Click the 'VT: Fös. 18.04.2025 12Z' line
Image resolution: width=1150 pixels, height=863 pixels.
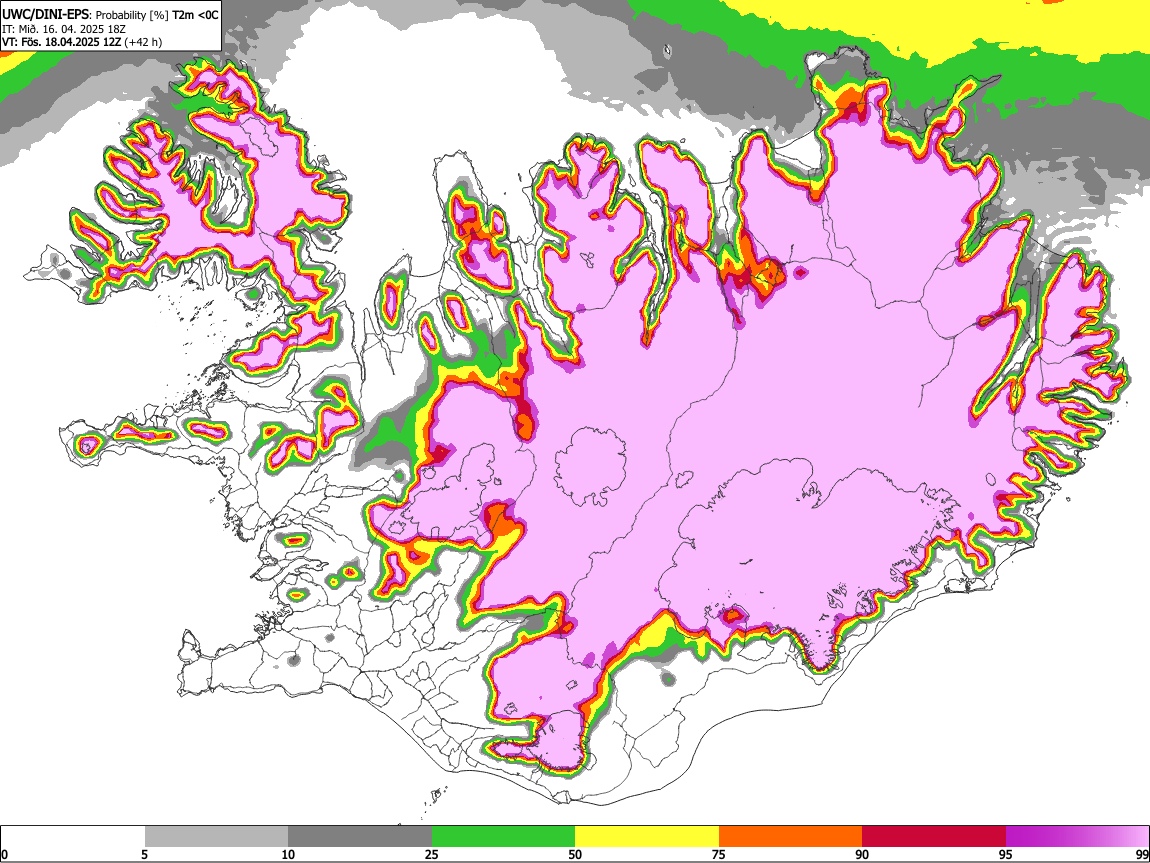[62, 42]
